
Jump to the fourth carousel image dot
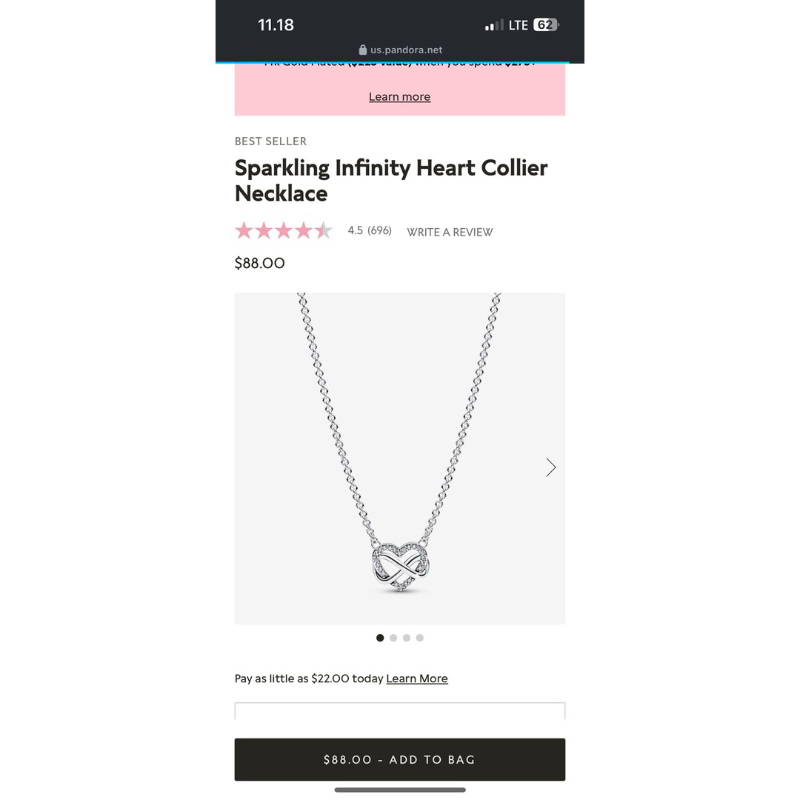(420, 638)
